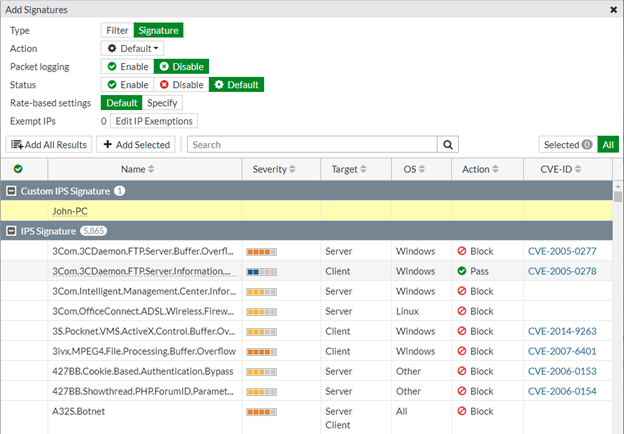
Task: Switch Type to Filter
Action: (x=117, y=30)
